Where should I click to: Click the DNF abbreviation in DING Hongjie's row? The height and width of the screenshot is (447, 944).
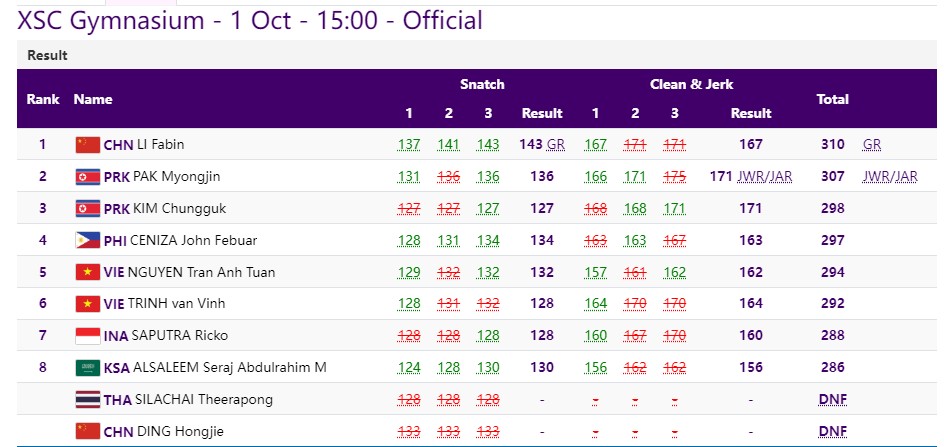[833, 431]
